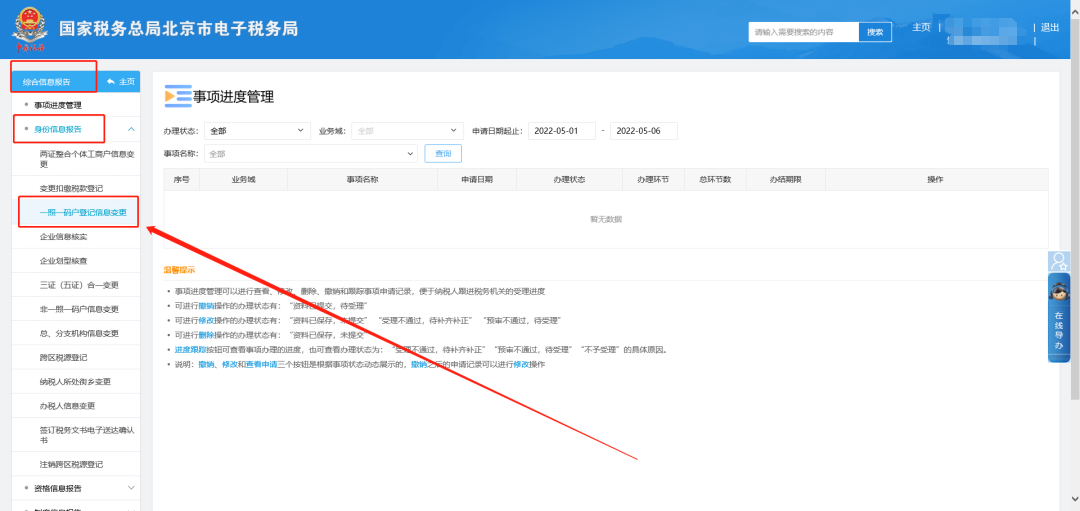Focus the header search input box
Screen dimensions: 1080x511
click(803, 32)
